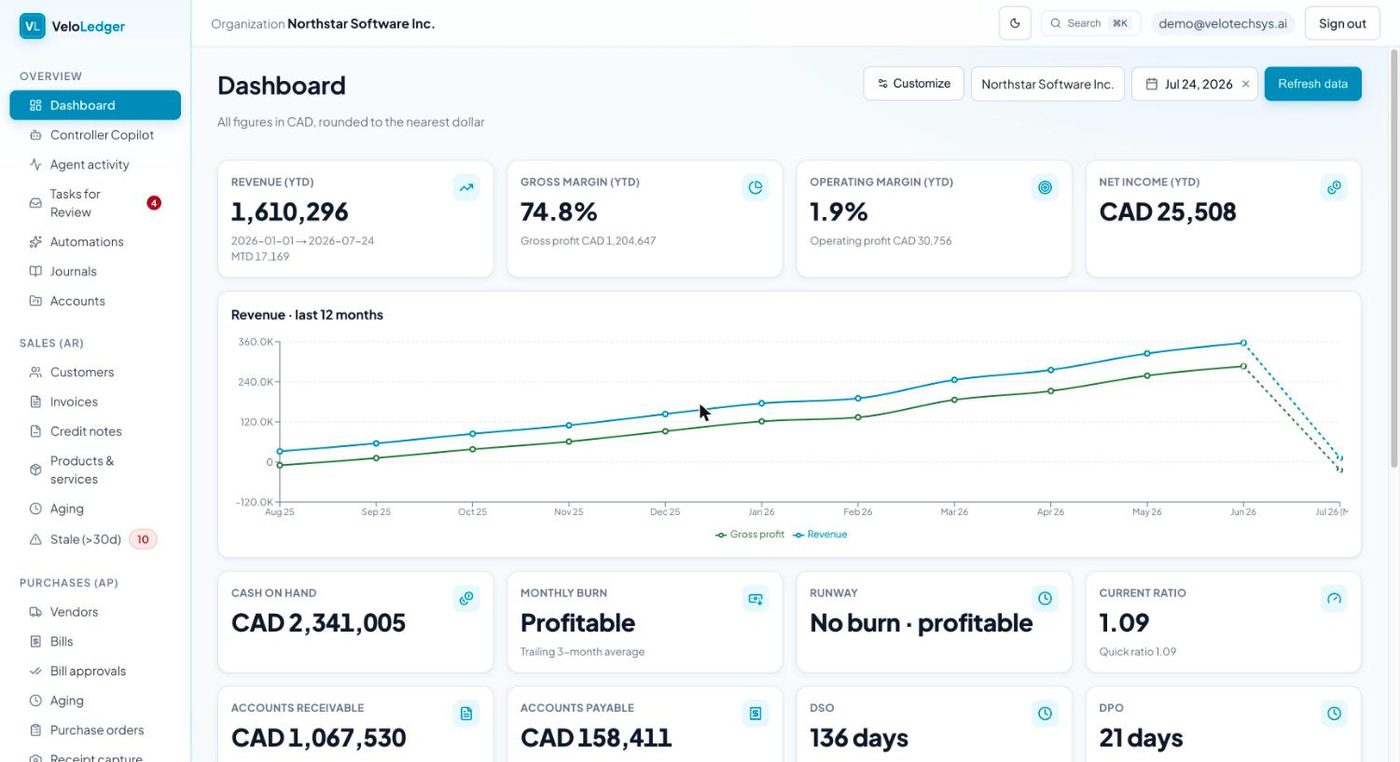Click the red 4 badge on Tasks for Review
Viewport: 1400px width, 762px height.
point(154,203)
